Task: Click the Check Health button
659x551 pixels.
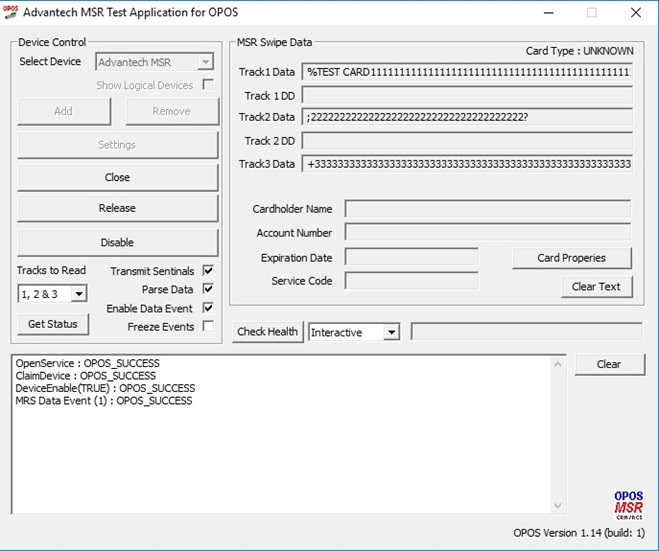Action: click(267, 332)
